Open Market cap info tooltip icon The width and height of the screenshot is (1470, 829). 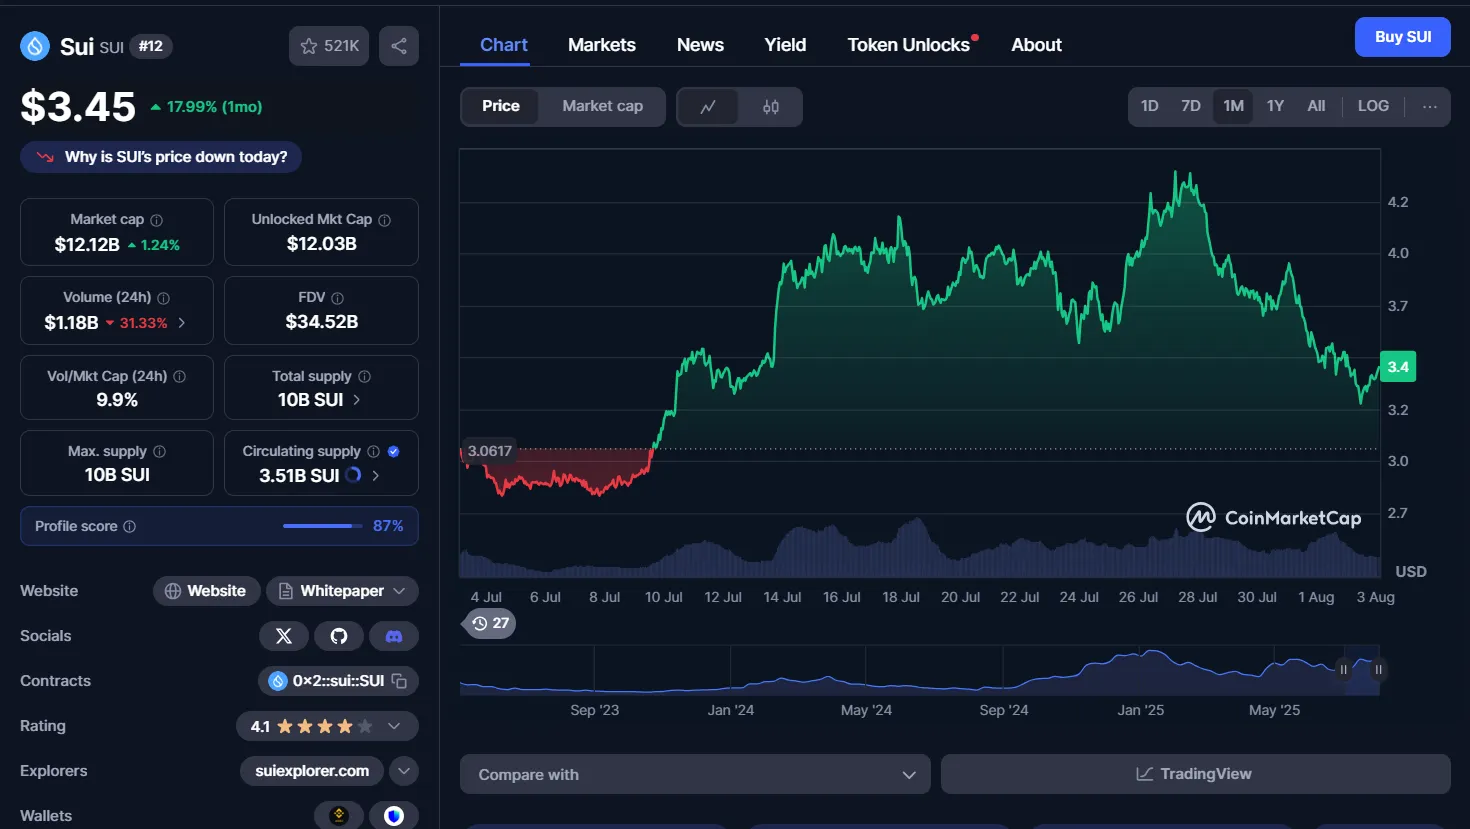pos(156,220)
